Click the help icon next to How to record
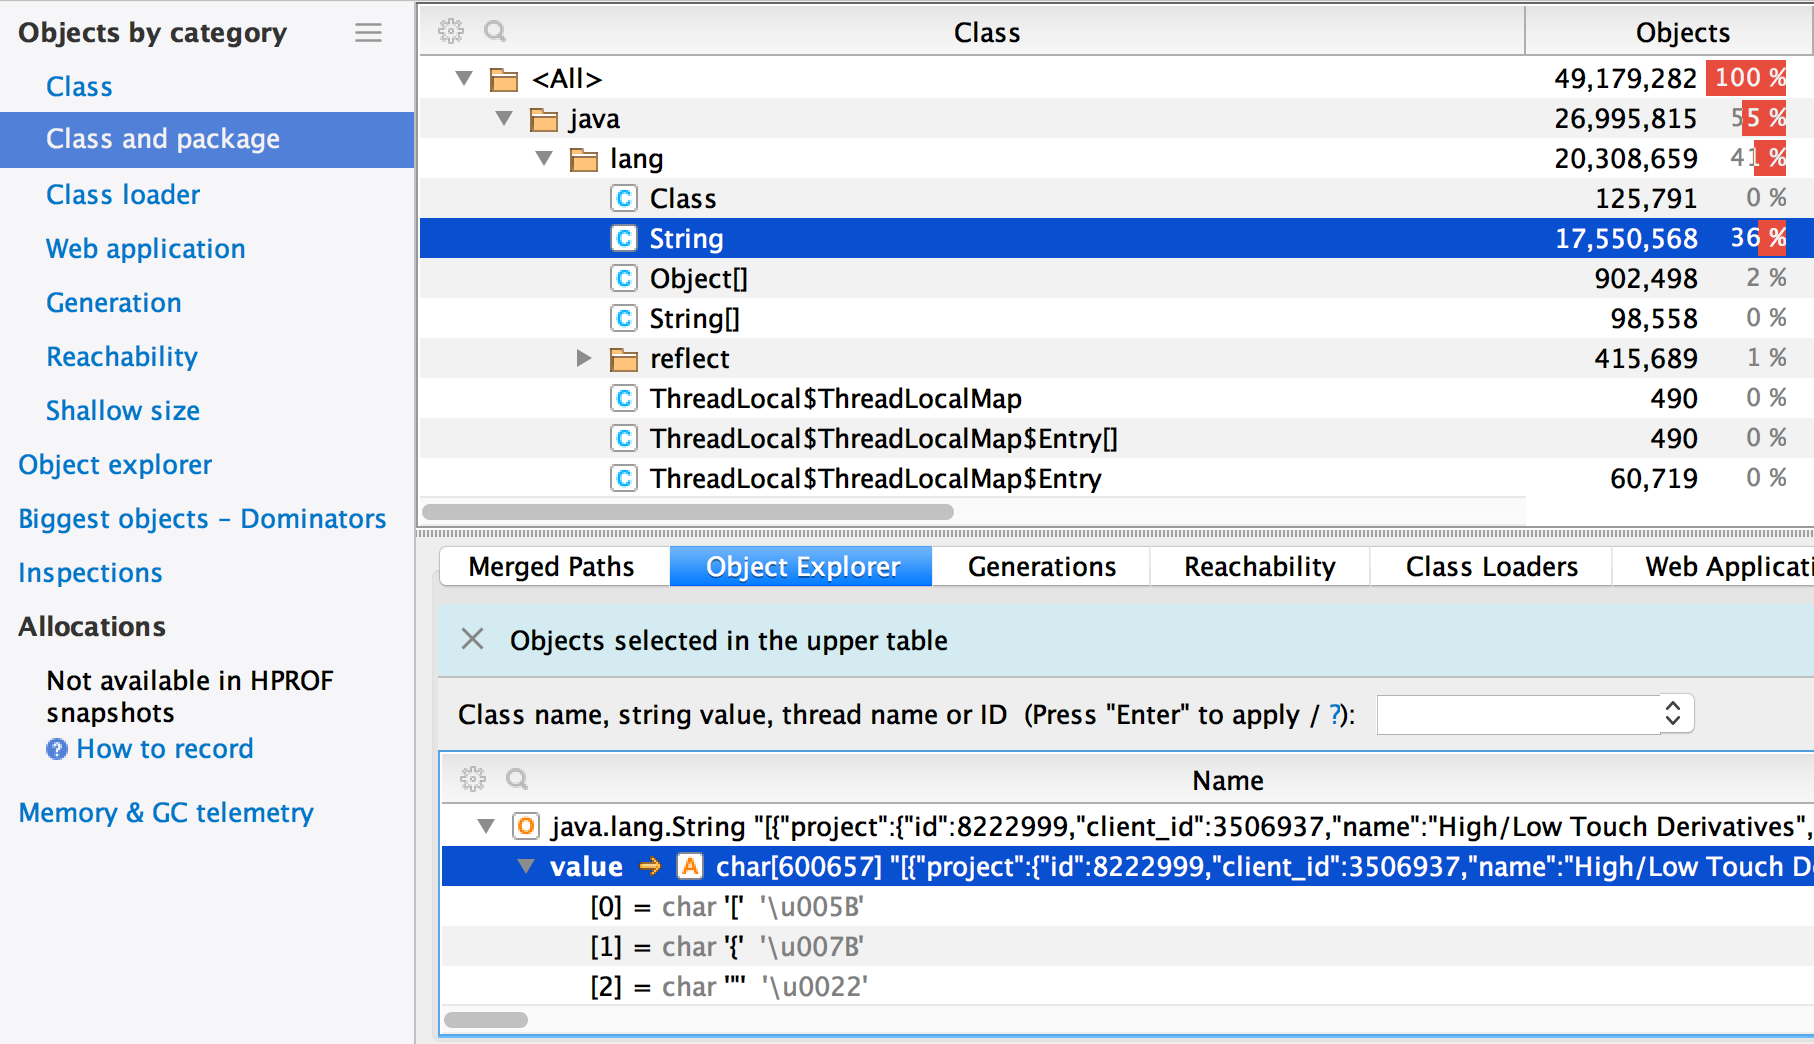Screen dimensions: 1814x1044 (55, 749)
